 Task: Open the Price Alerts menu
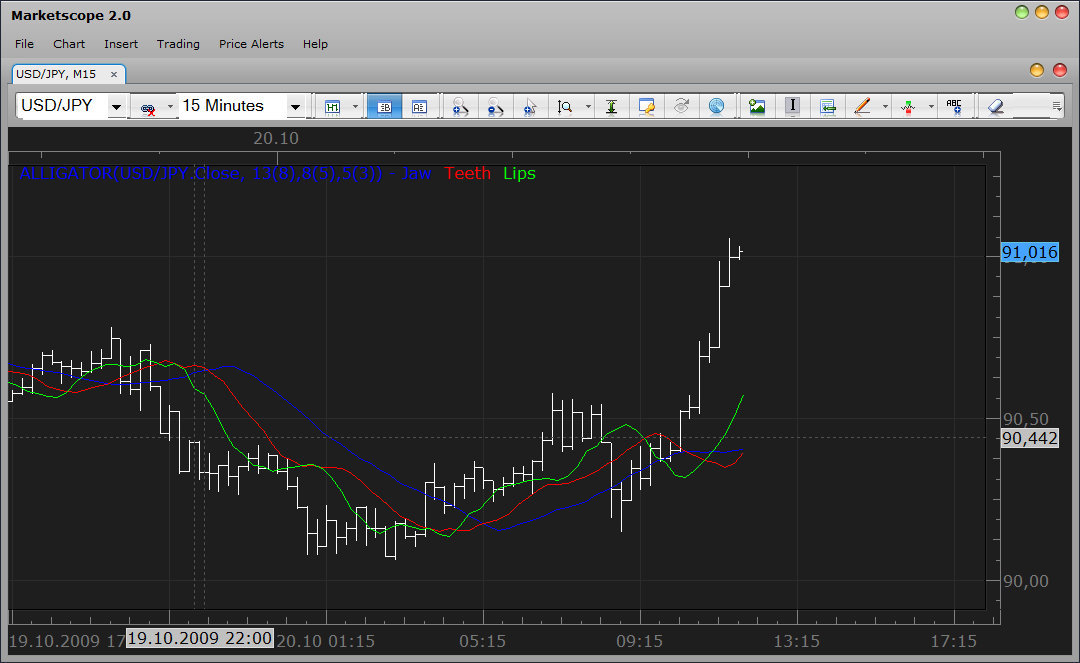pos(251,44)
